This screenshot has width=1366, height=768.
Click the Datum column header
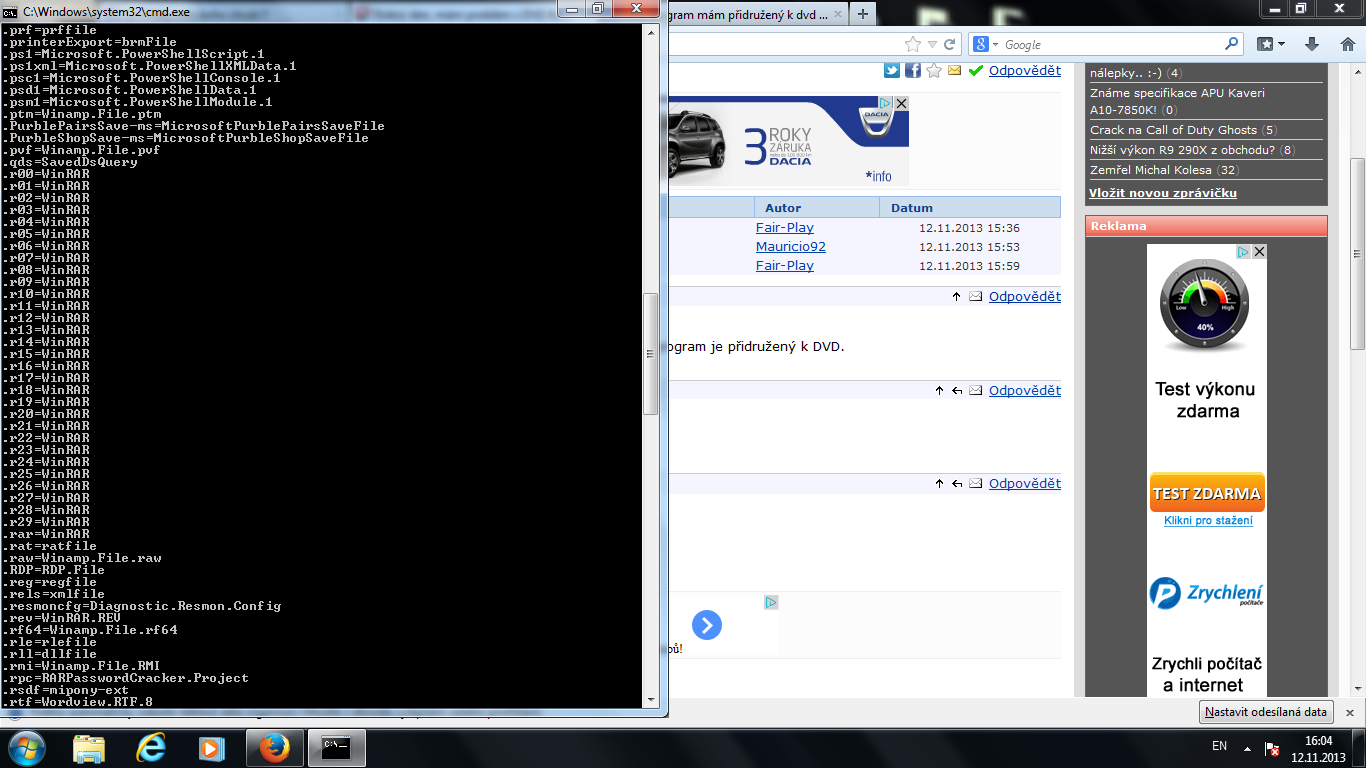[911, 208]
